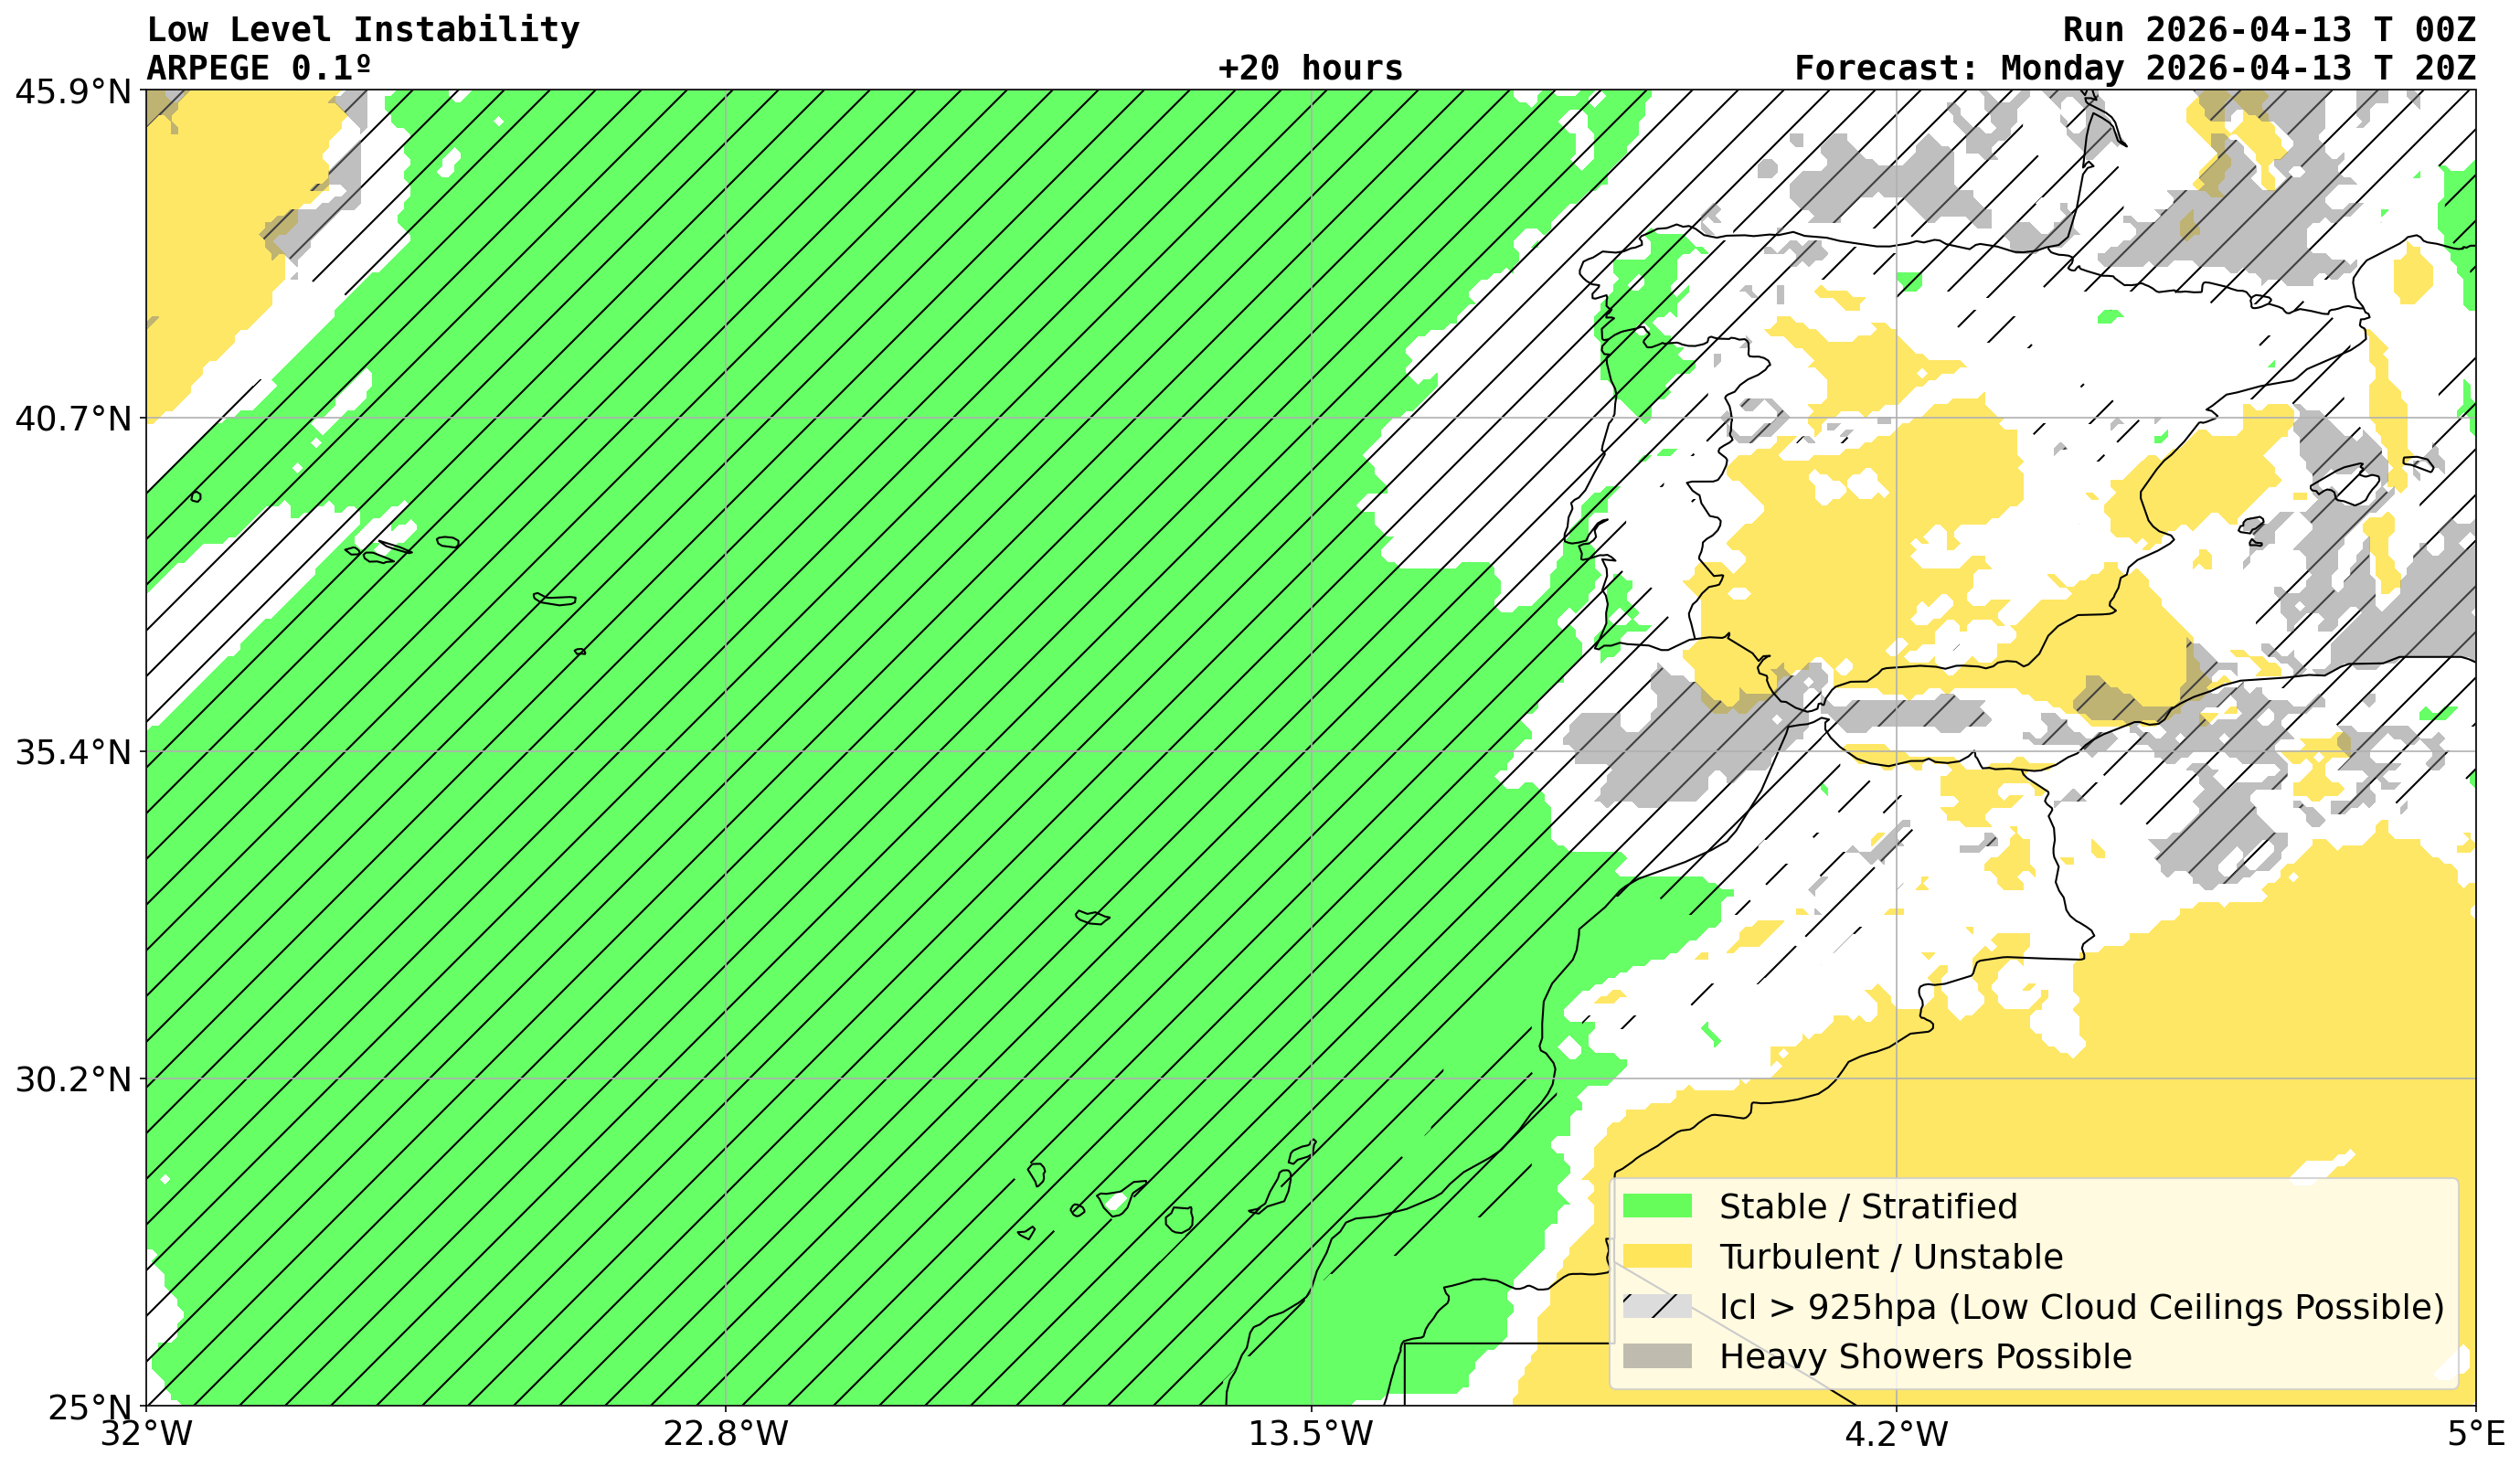This screenshot has height=1466, width=2520.
Task: Click the Forecast Monday 2026-04-13 T 20Z text
Action: tap(2134, 68)
